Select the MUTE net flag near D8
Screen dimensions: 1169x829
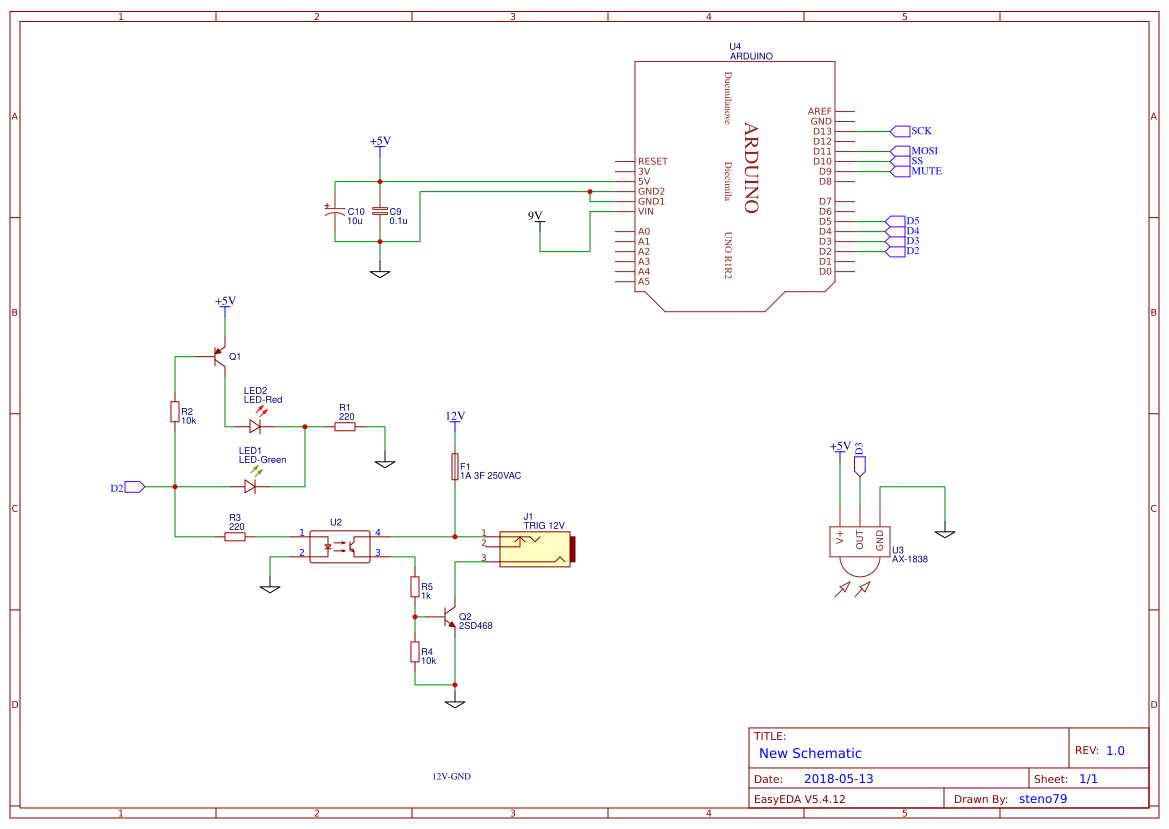[901, 171]
